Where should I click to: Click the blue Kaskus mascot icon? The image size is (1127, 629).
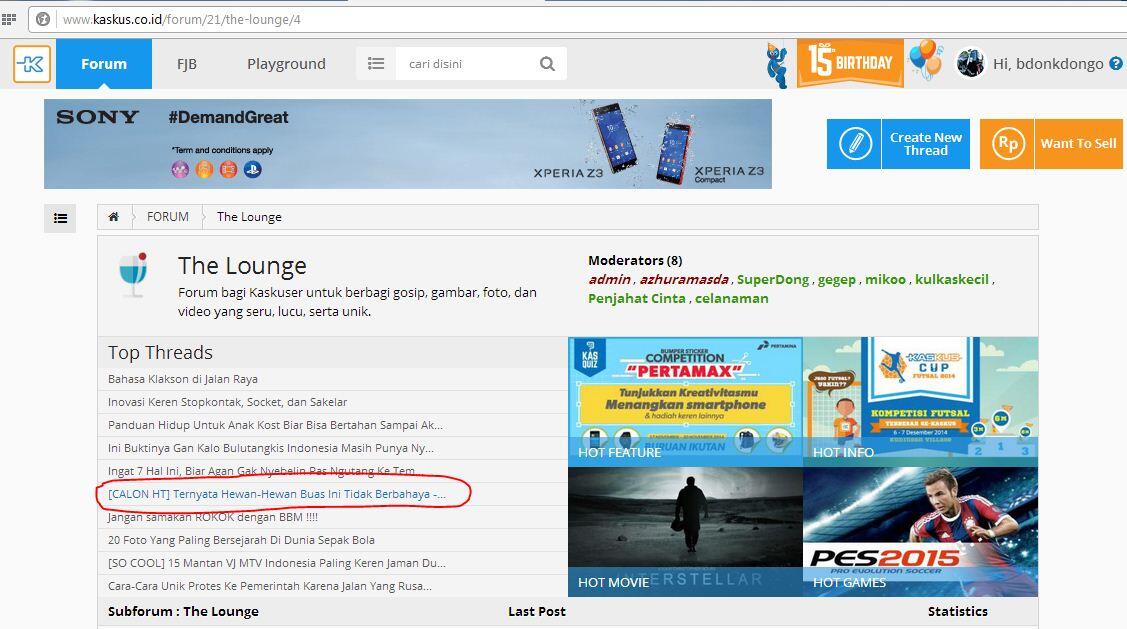[777, 65]
